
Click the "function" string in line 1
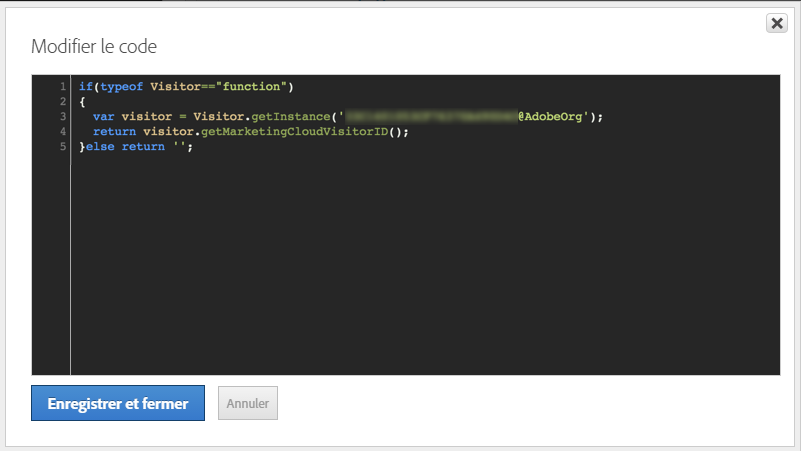pos(251,86)
